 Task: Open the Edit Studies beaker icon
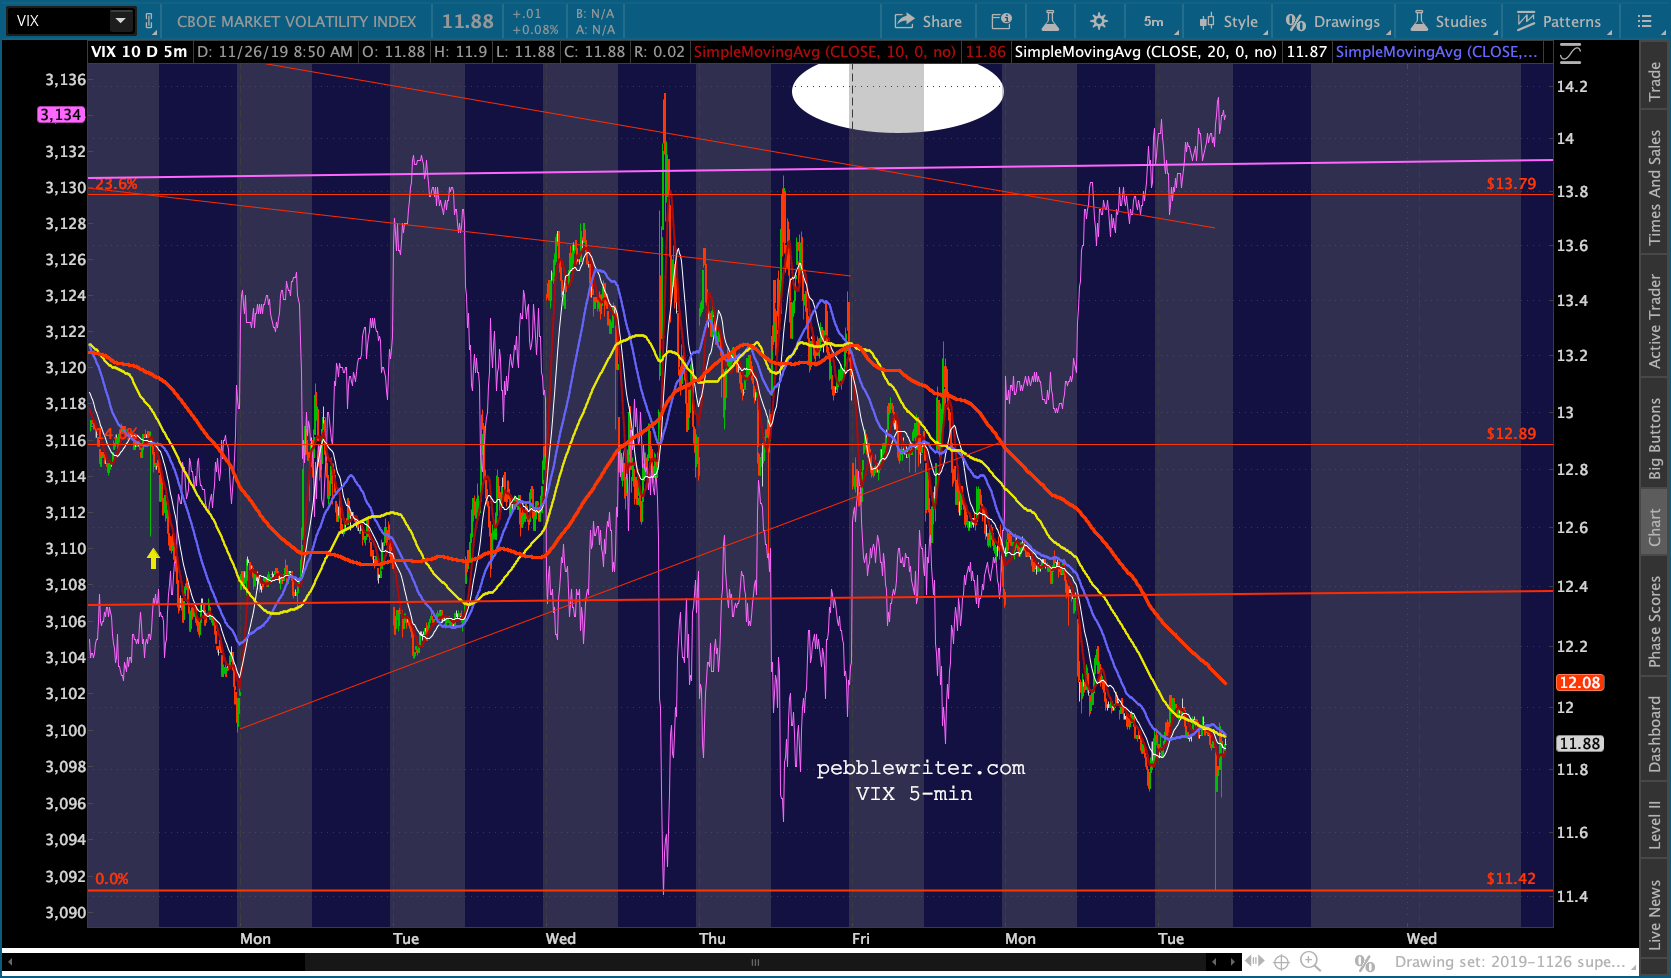(1049, 21)
